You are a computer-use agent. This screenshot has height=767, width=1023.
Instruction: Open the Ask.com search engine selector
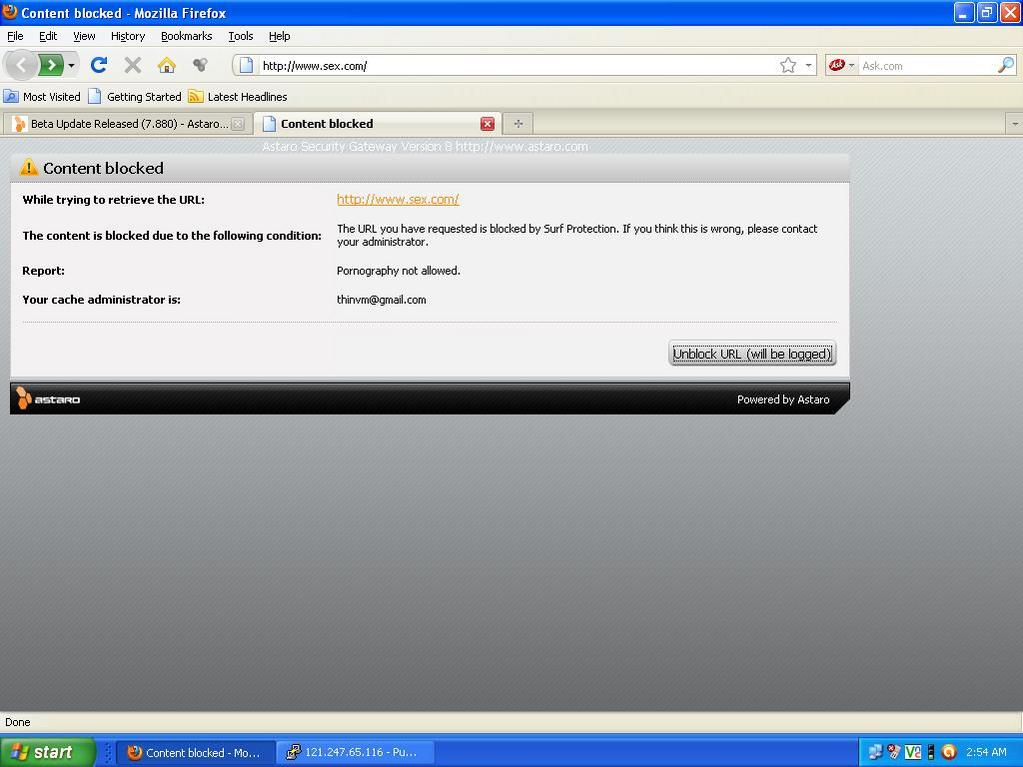coord(841,65)
